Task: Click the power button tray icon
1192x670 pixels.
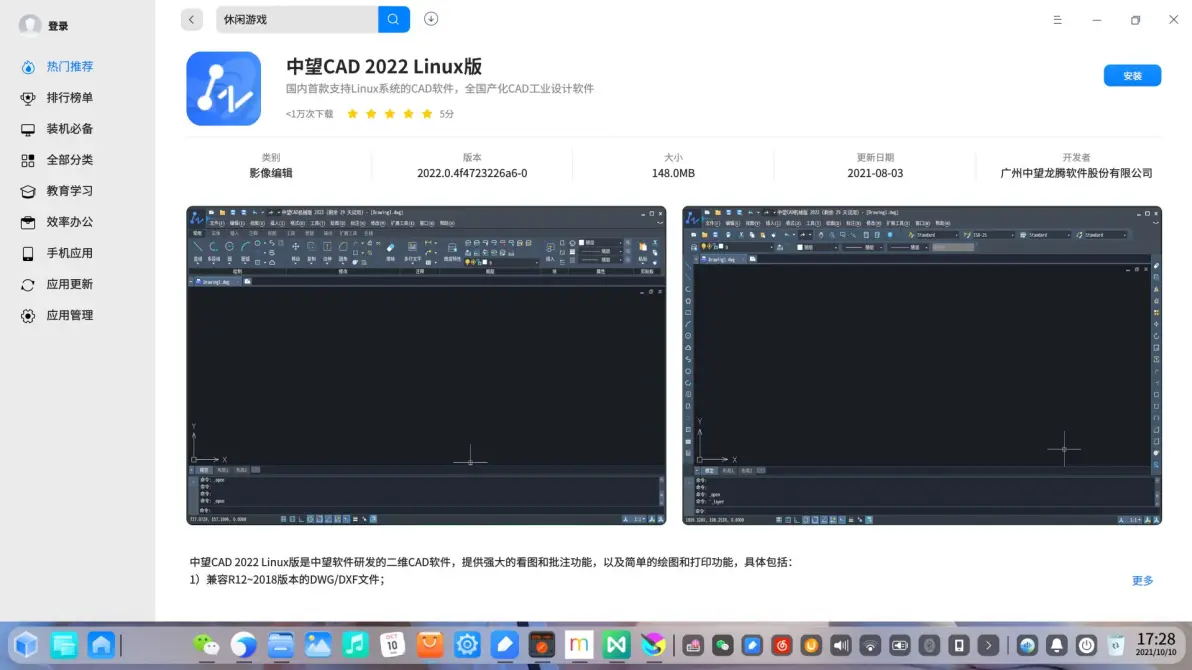Action: (x=1086, y=646)
